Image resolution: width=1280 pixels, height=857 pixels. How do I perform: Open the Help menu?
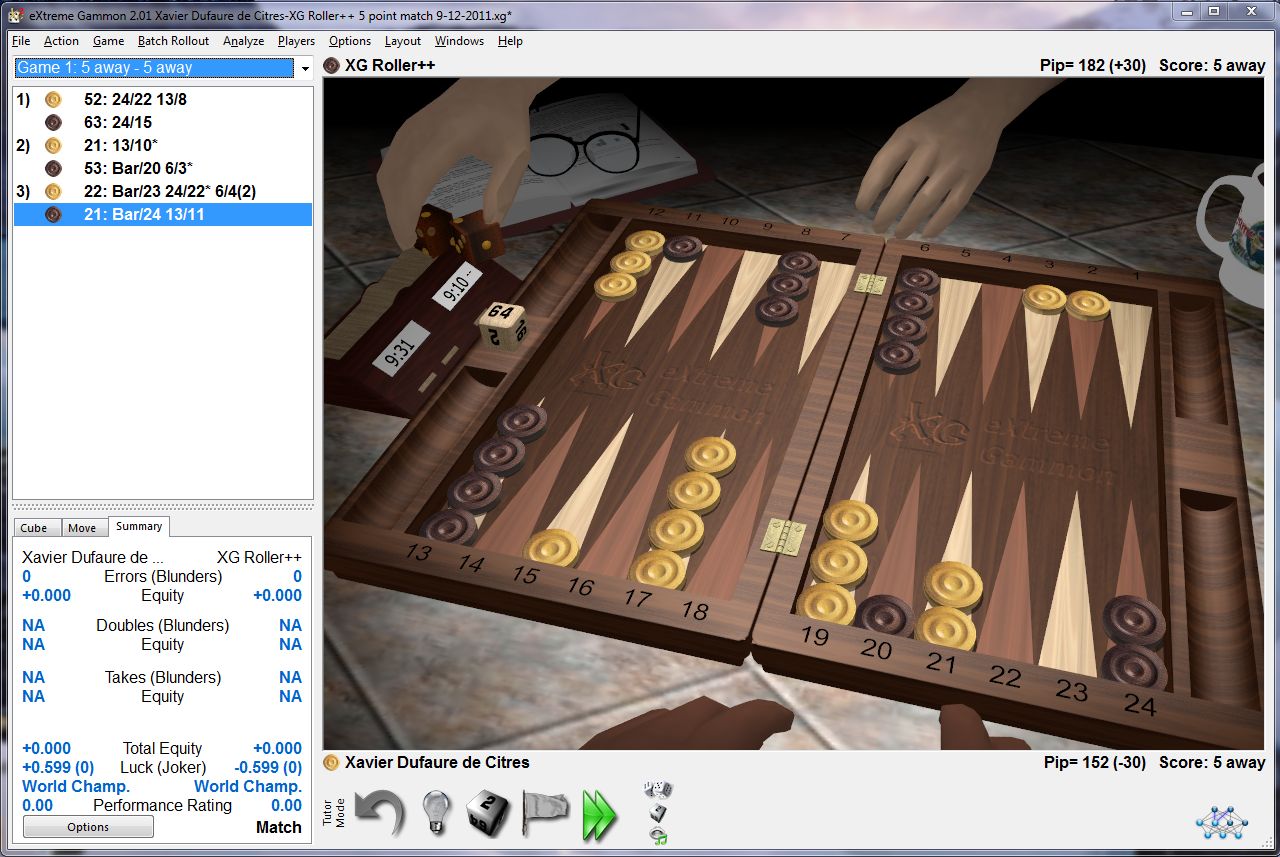[x=510, y=41]
